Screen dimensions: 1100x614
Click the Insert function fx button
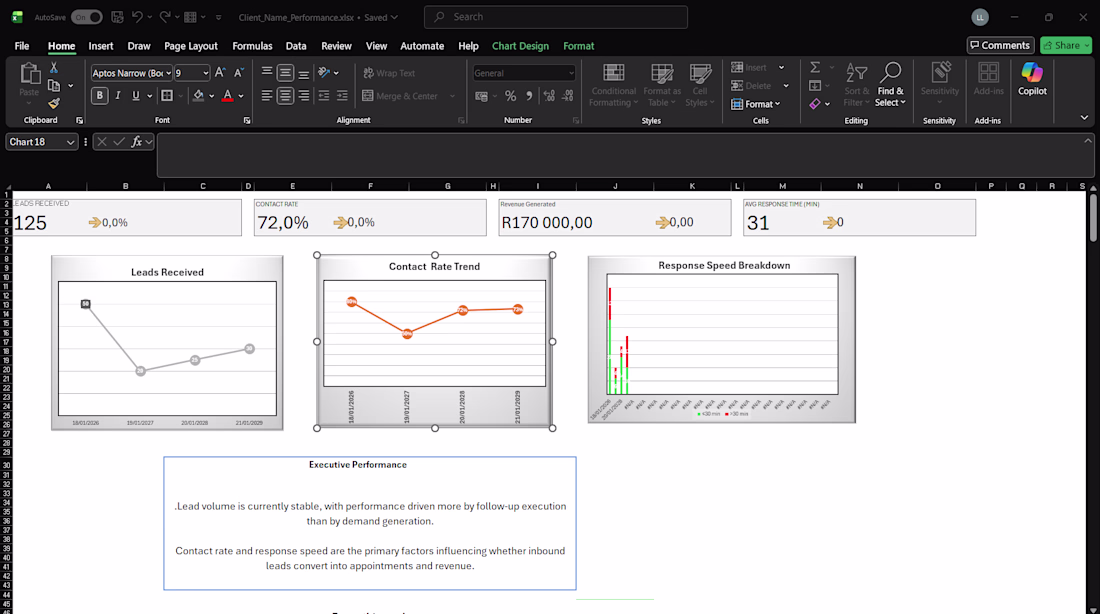tap(137, 142)
